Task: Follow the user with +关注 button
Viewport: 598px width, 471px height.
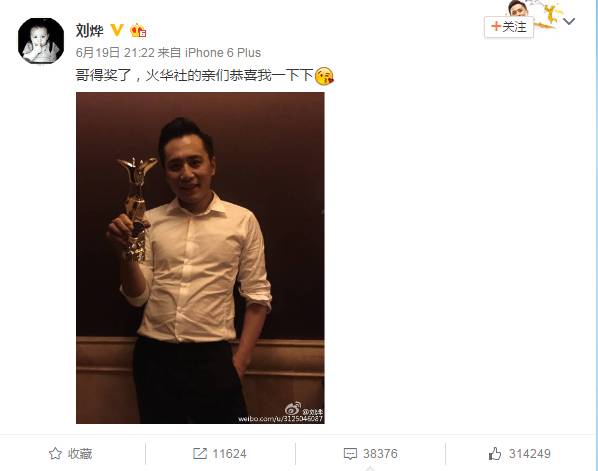Action: [509, 27]
